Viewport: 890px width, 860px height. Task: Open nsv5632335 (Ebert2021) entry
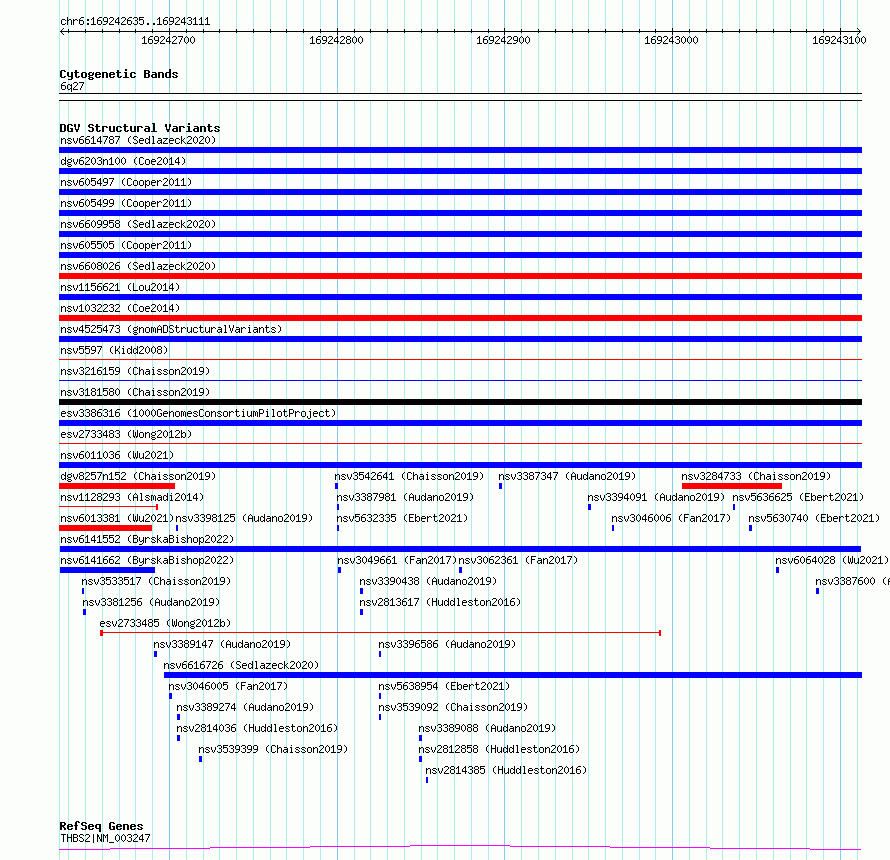(x=402, y=518)
